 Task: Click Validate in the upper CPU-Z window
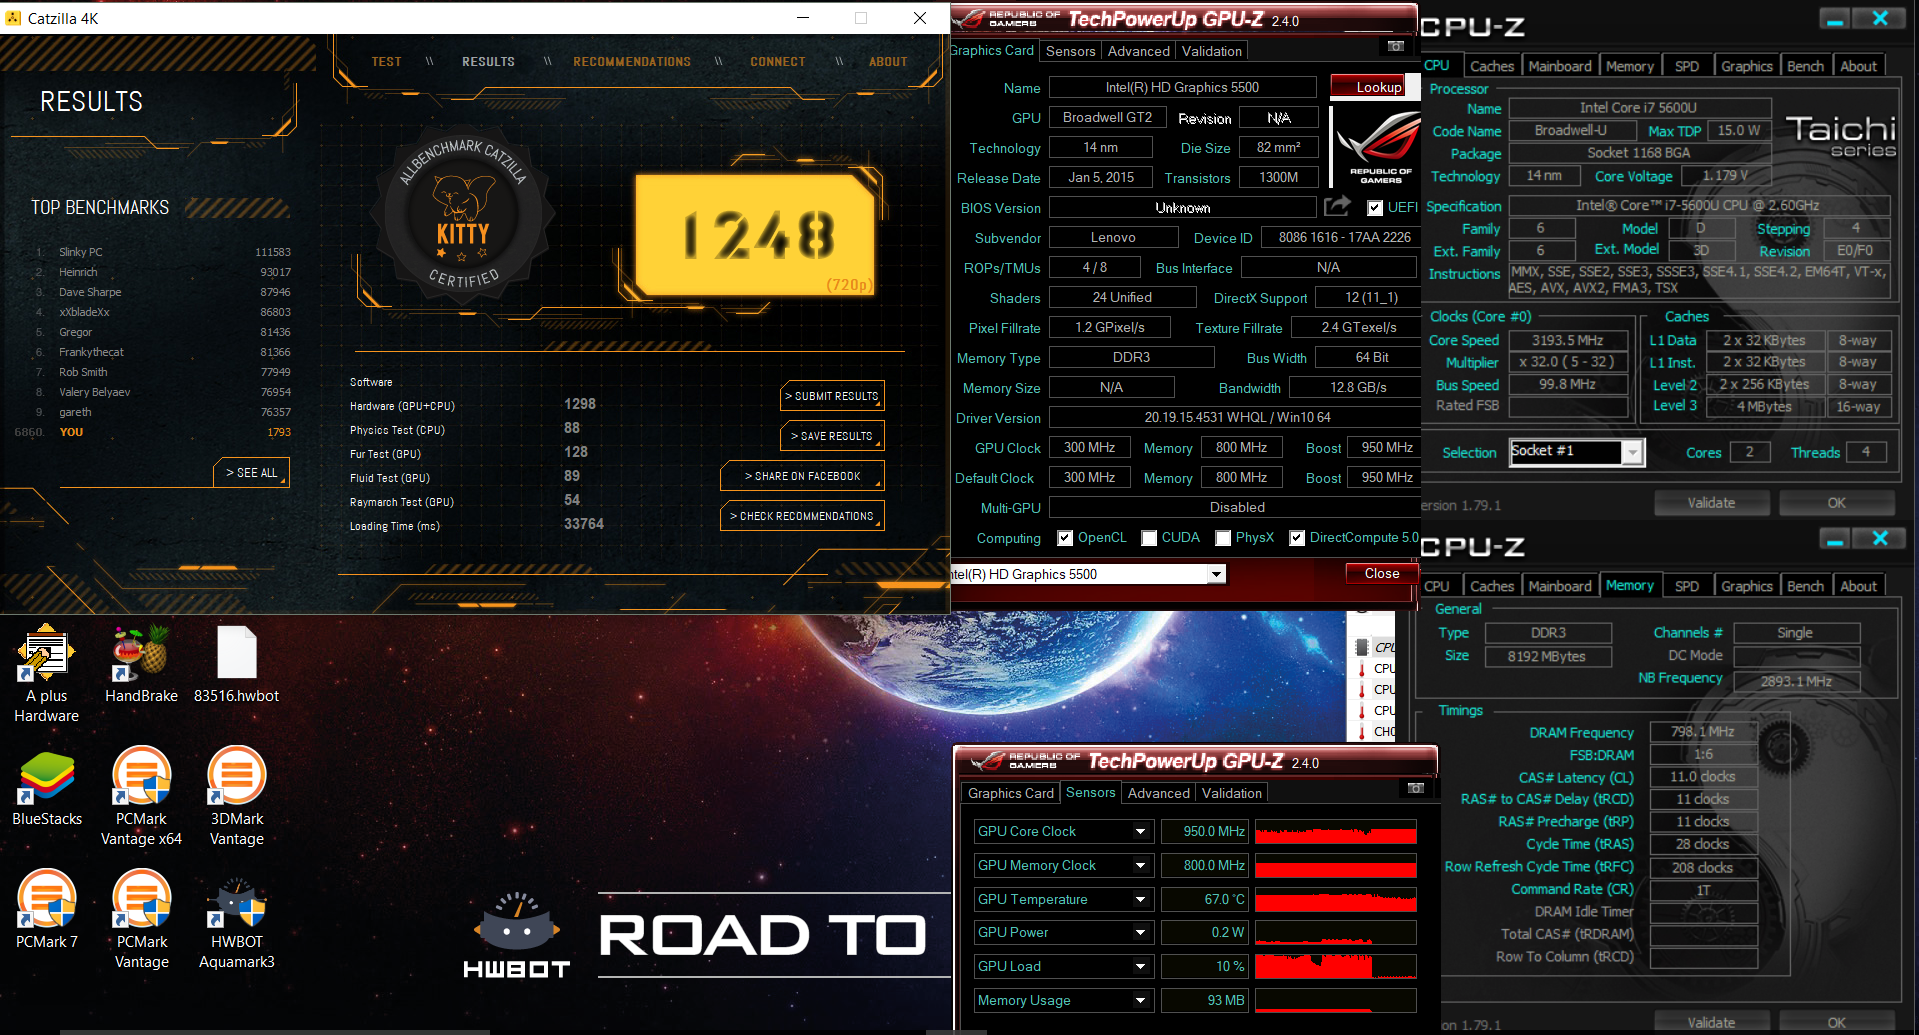click(1711, 503)
